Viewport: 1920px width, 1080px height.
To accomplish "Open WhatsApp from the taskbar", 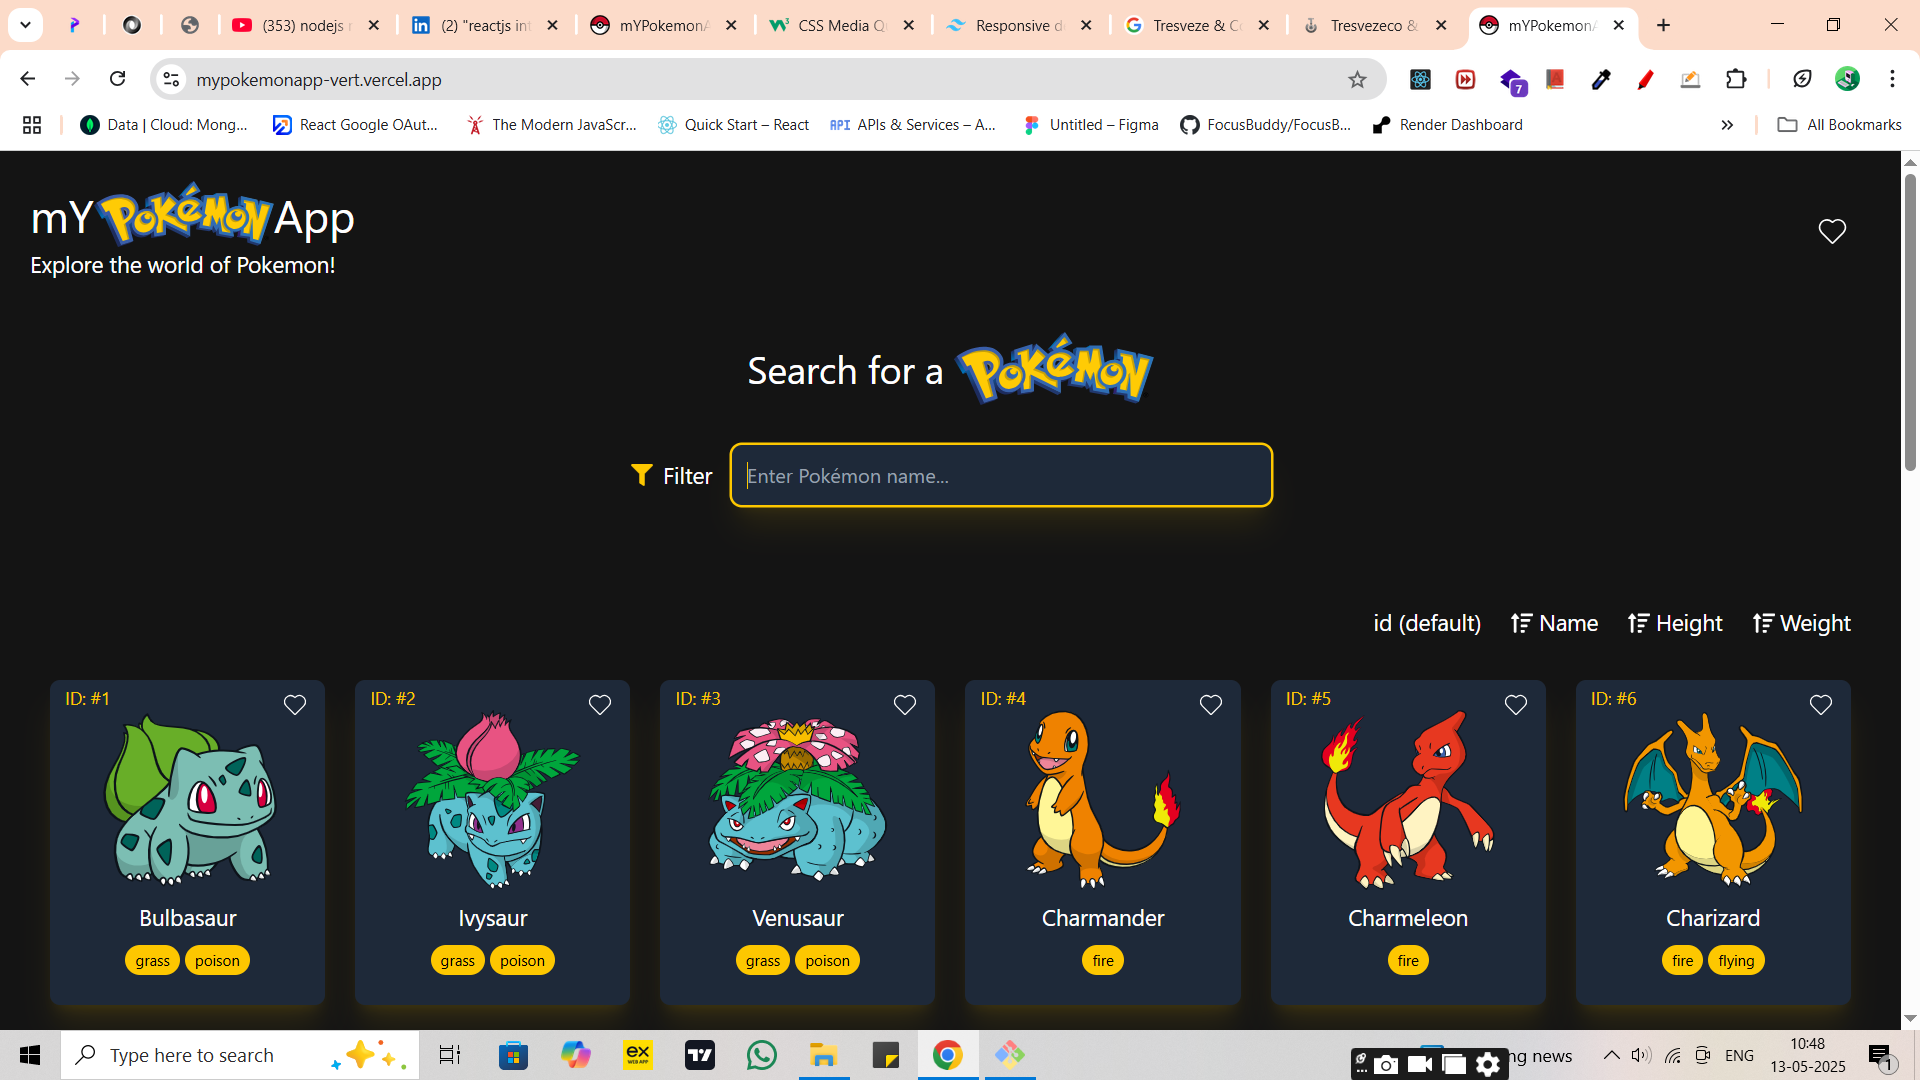I will [x=761, y=1055].
